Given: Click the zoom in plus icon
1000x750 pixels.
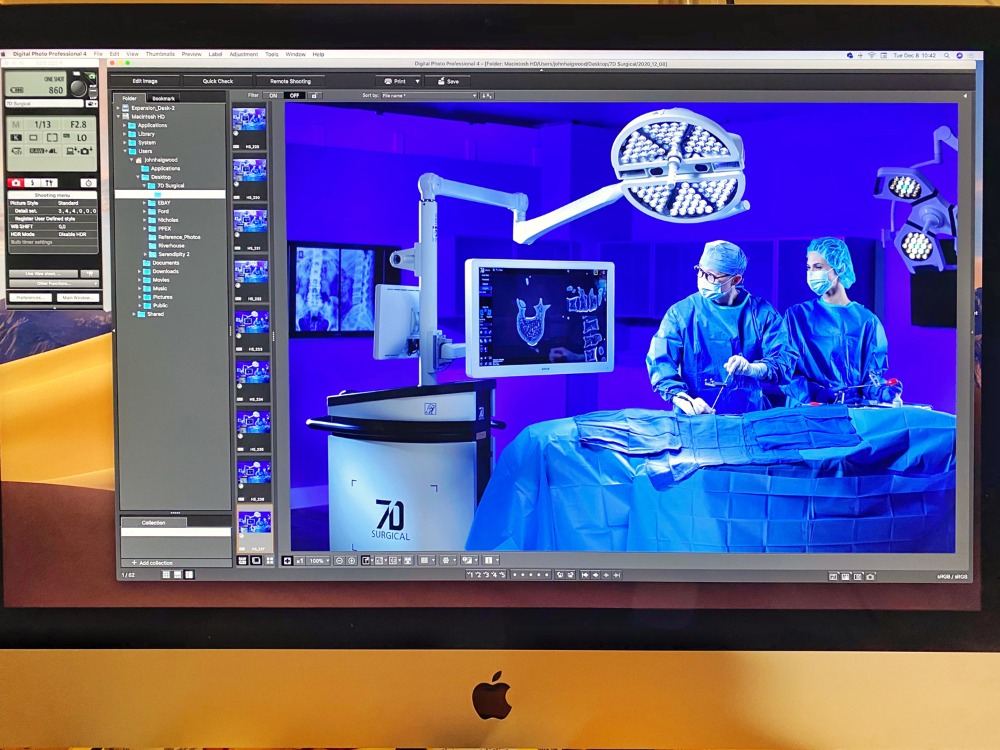Looking at the screenshot, I should [x=351, y=561].
